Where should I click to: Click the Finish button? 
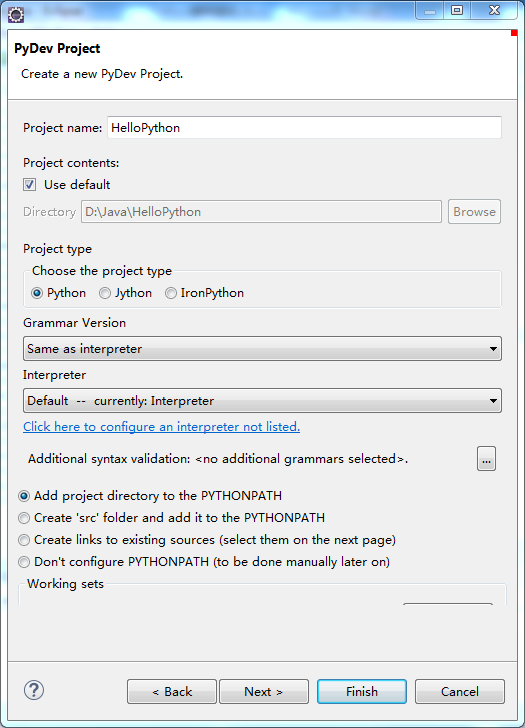coord(362,692)
